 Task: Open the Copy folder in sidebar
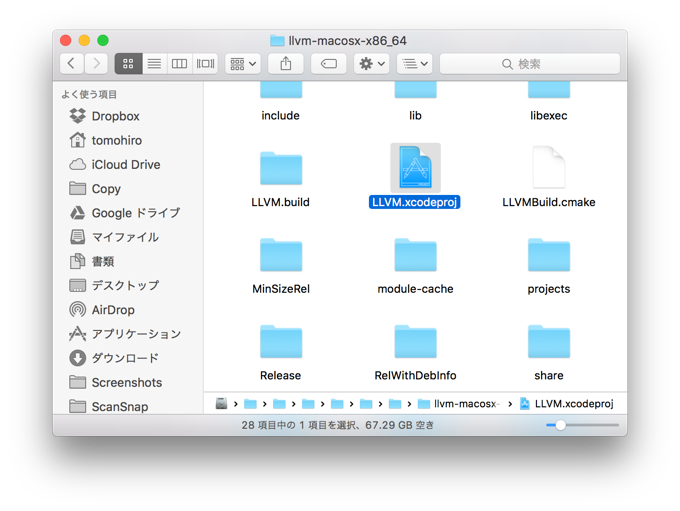coord(95,189)
